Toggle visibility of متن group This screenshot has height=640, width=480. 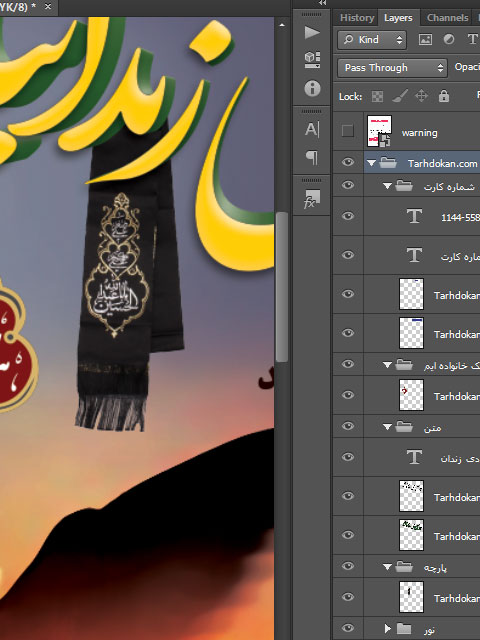click(348, 426)
